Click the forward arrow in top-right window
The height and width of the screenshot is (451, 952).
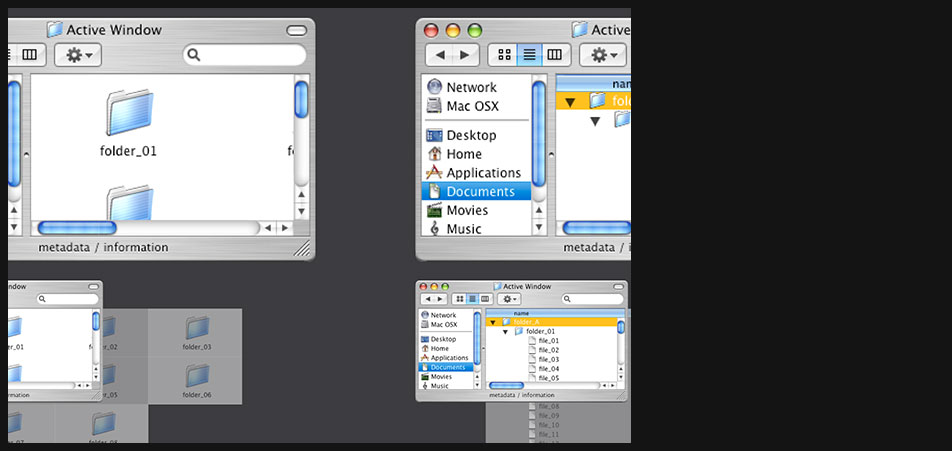(x=465, y=55)
